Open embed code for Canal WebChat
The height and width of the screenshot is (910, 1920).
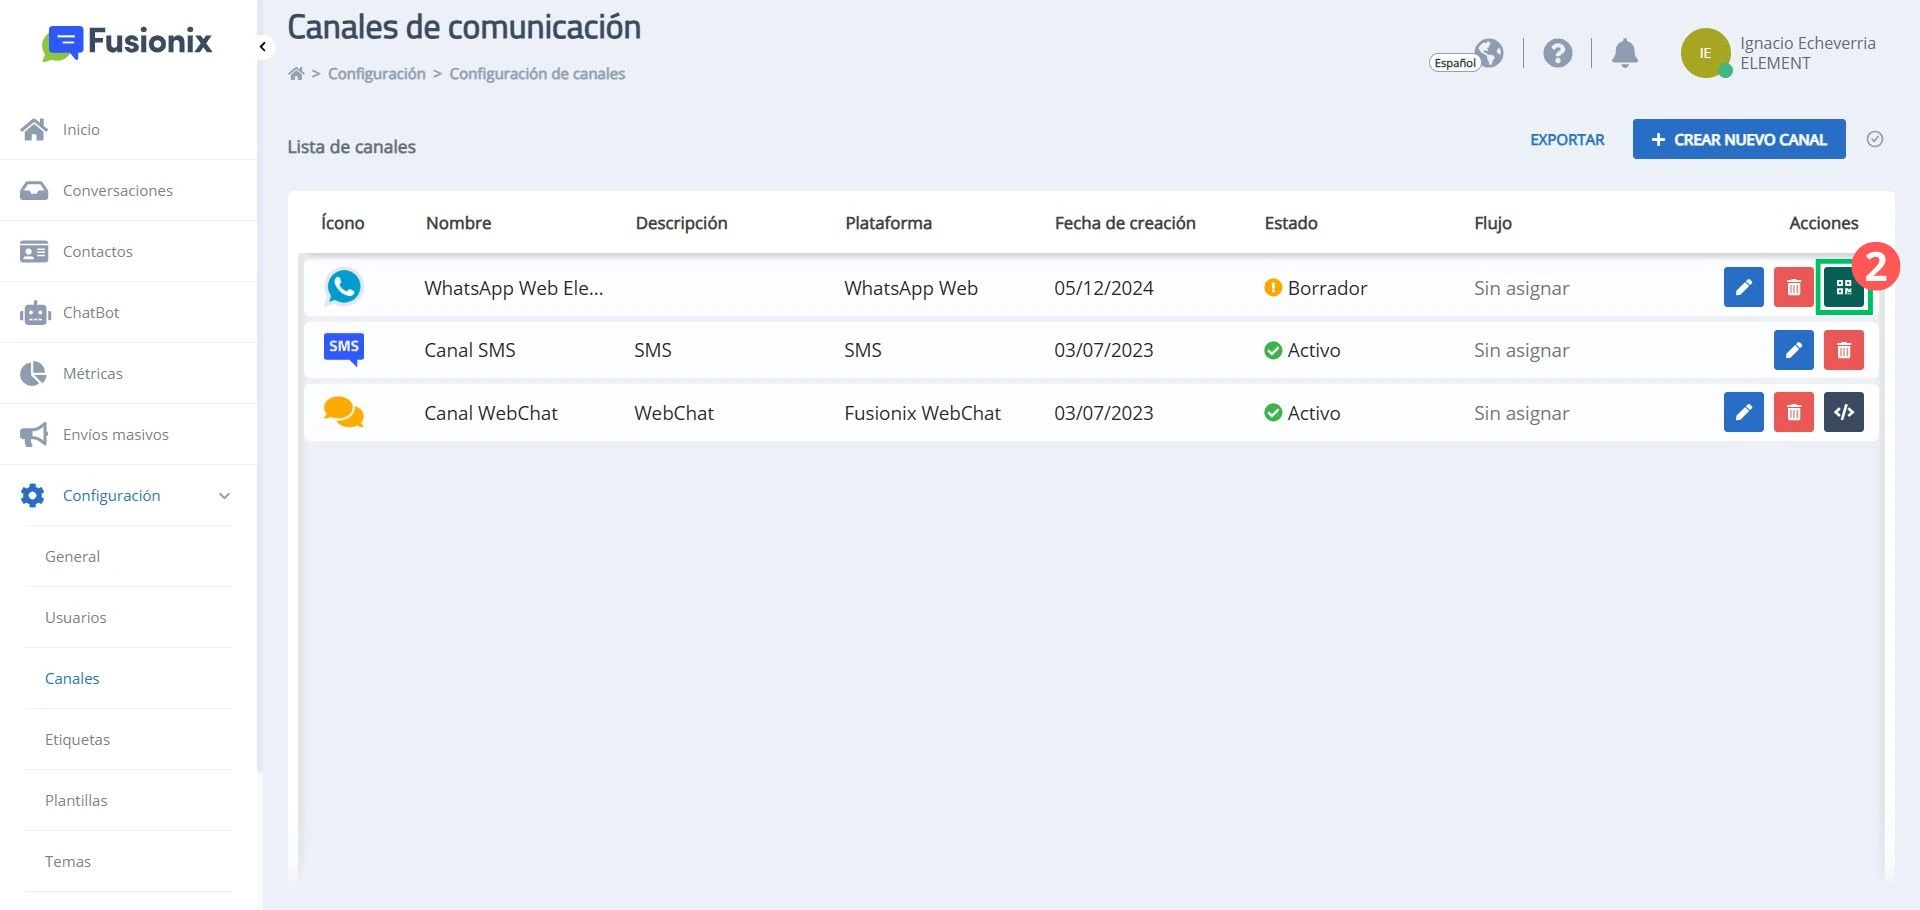pos(1844,412)
